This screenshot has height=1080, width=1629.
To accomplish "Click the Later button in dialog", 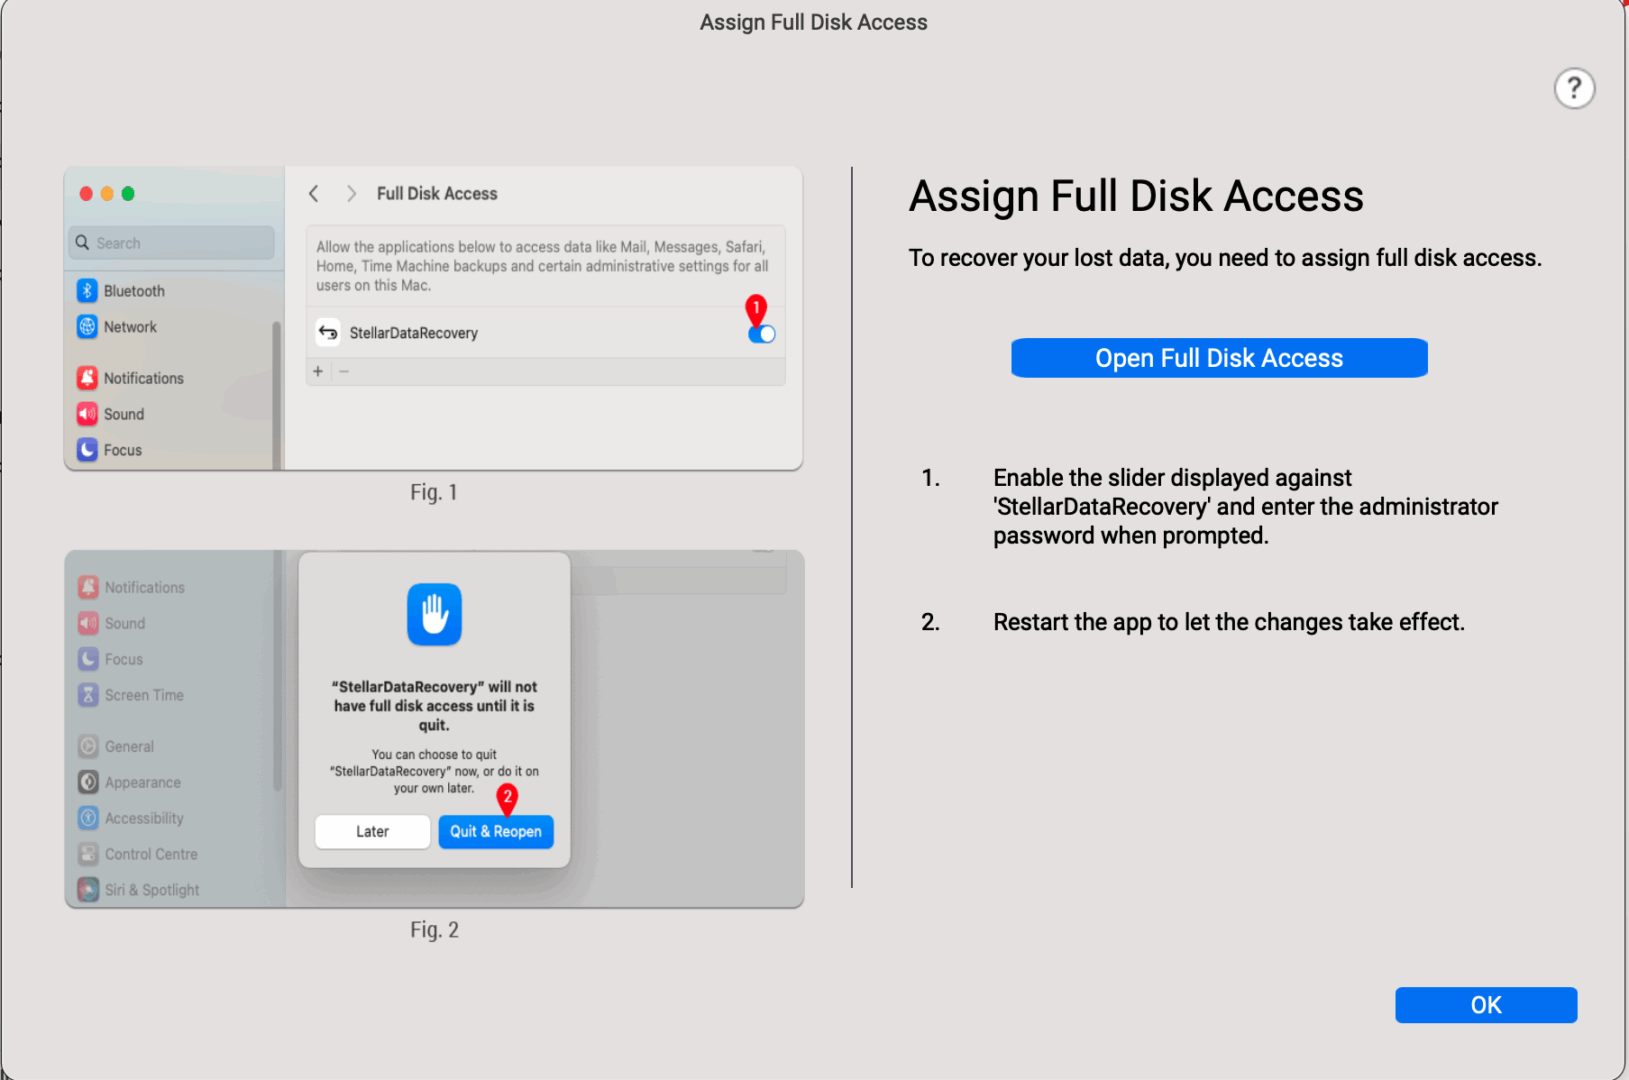I will coord(372,832).
